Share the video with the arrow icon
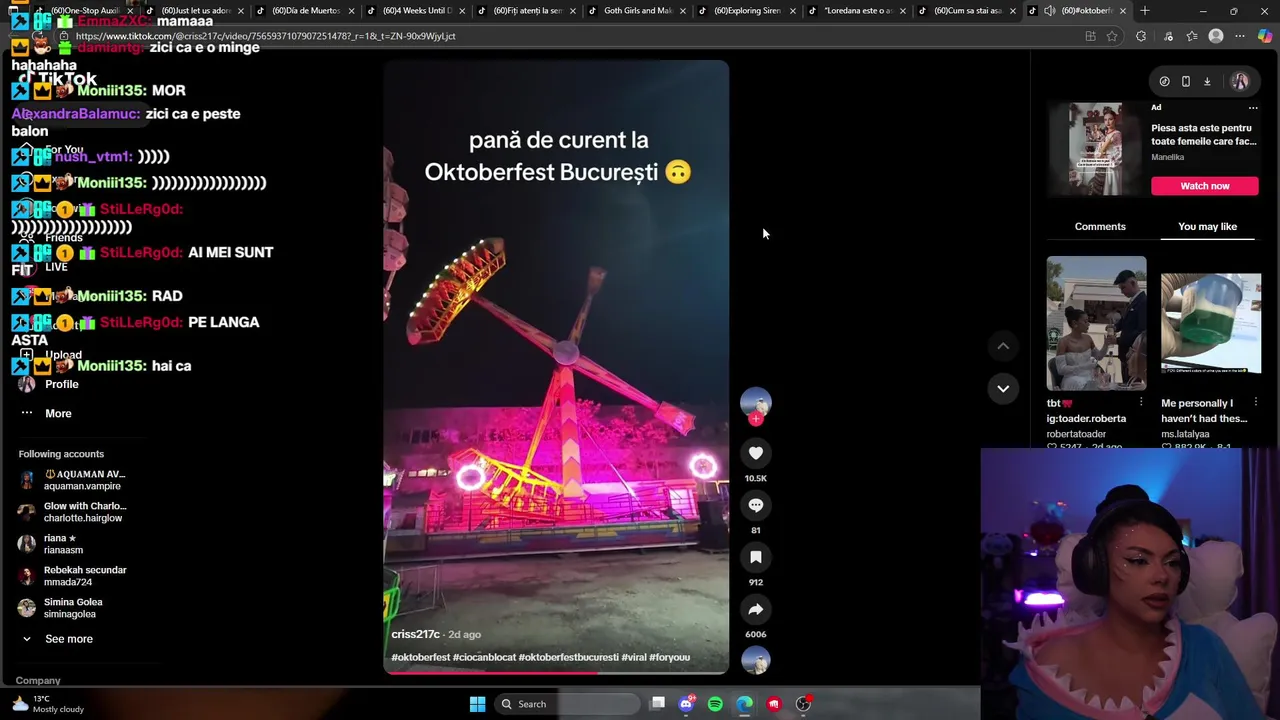The image size is (1280, 720). [756, 609]
